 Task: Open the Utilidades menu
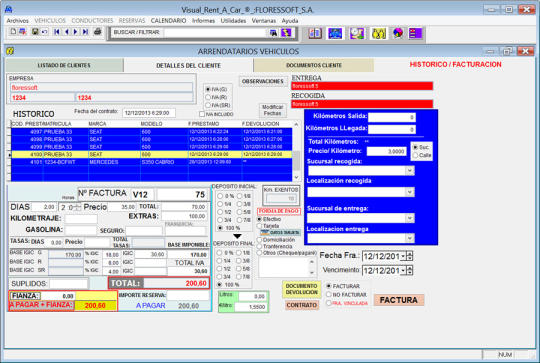point(233,21)
